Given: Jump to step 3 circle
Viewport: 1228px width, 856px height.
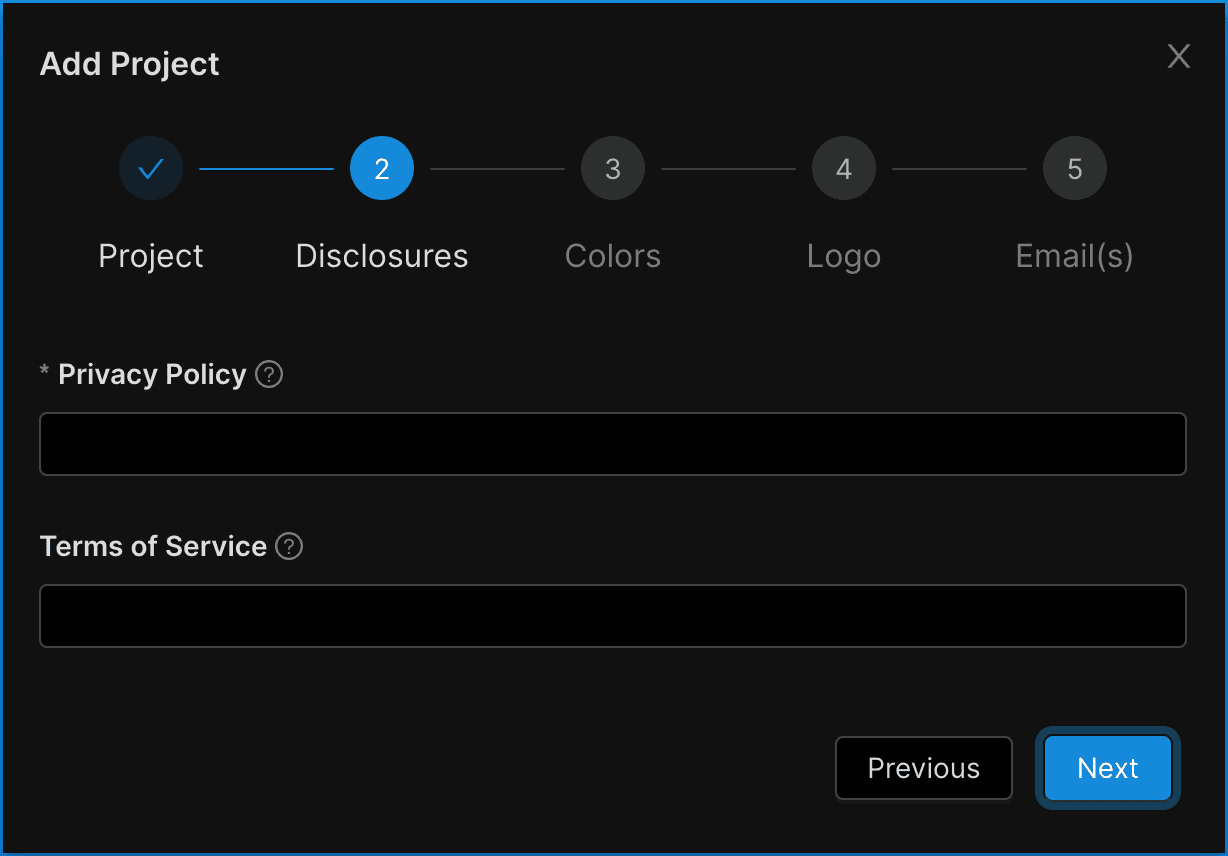Looking at the screenshot, I should pos(613,169).
